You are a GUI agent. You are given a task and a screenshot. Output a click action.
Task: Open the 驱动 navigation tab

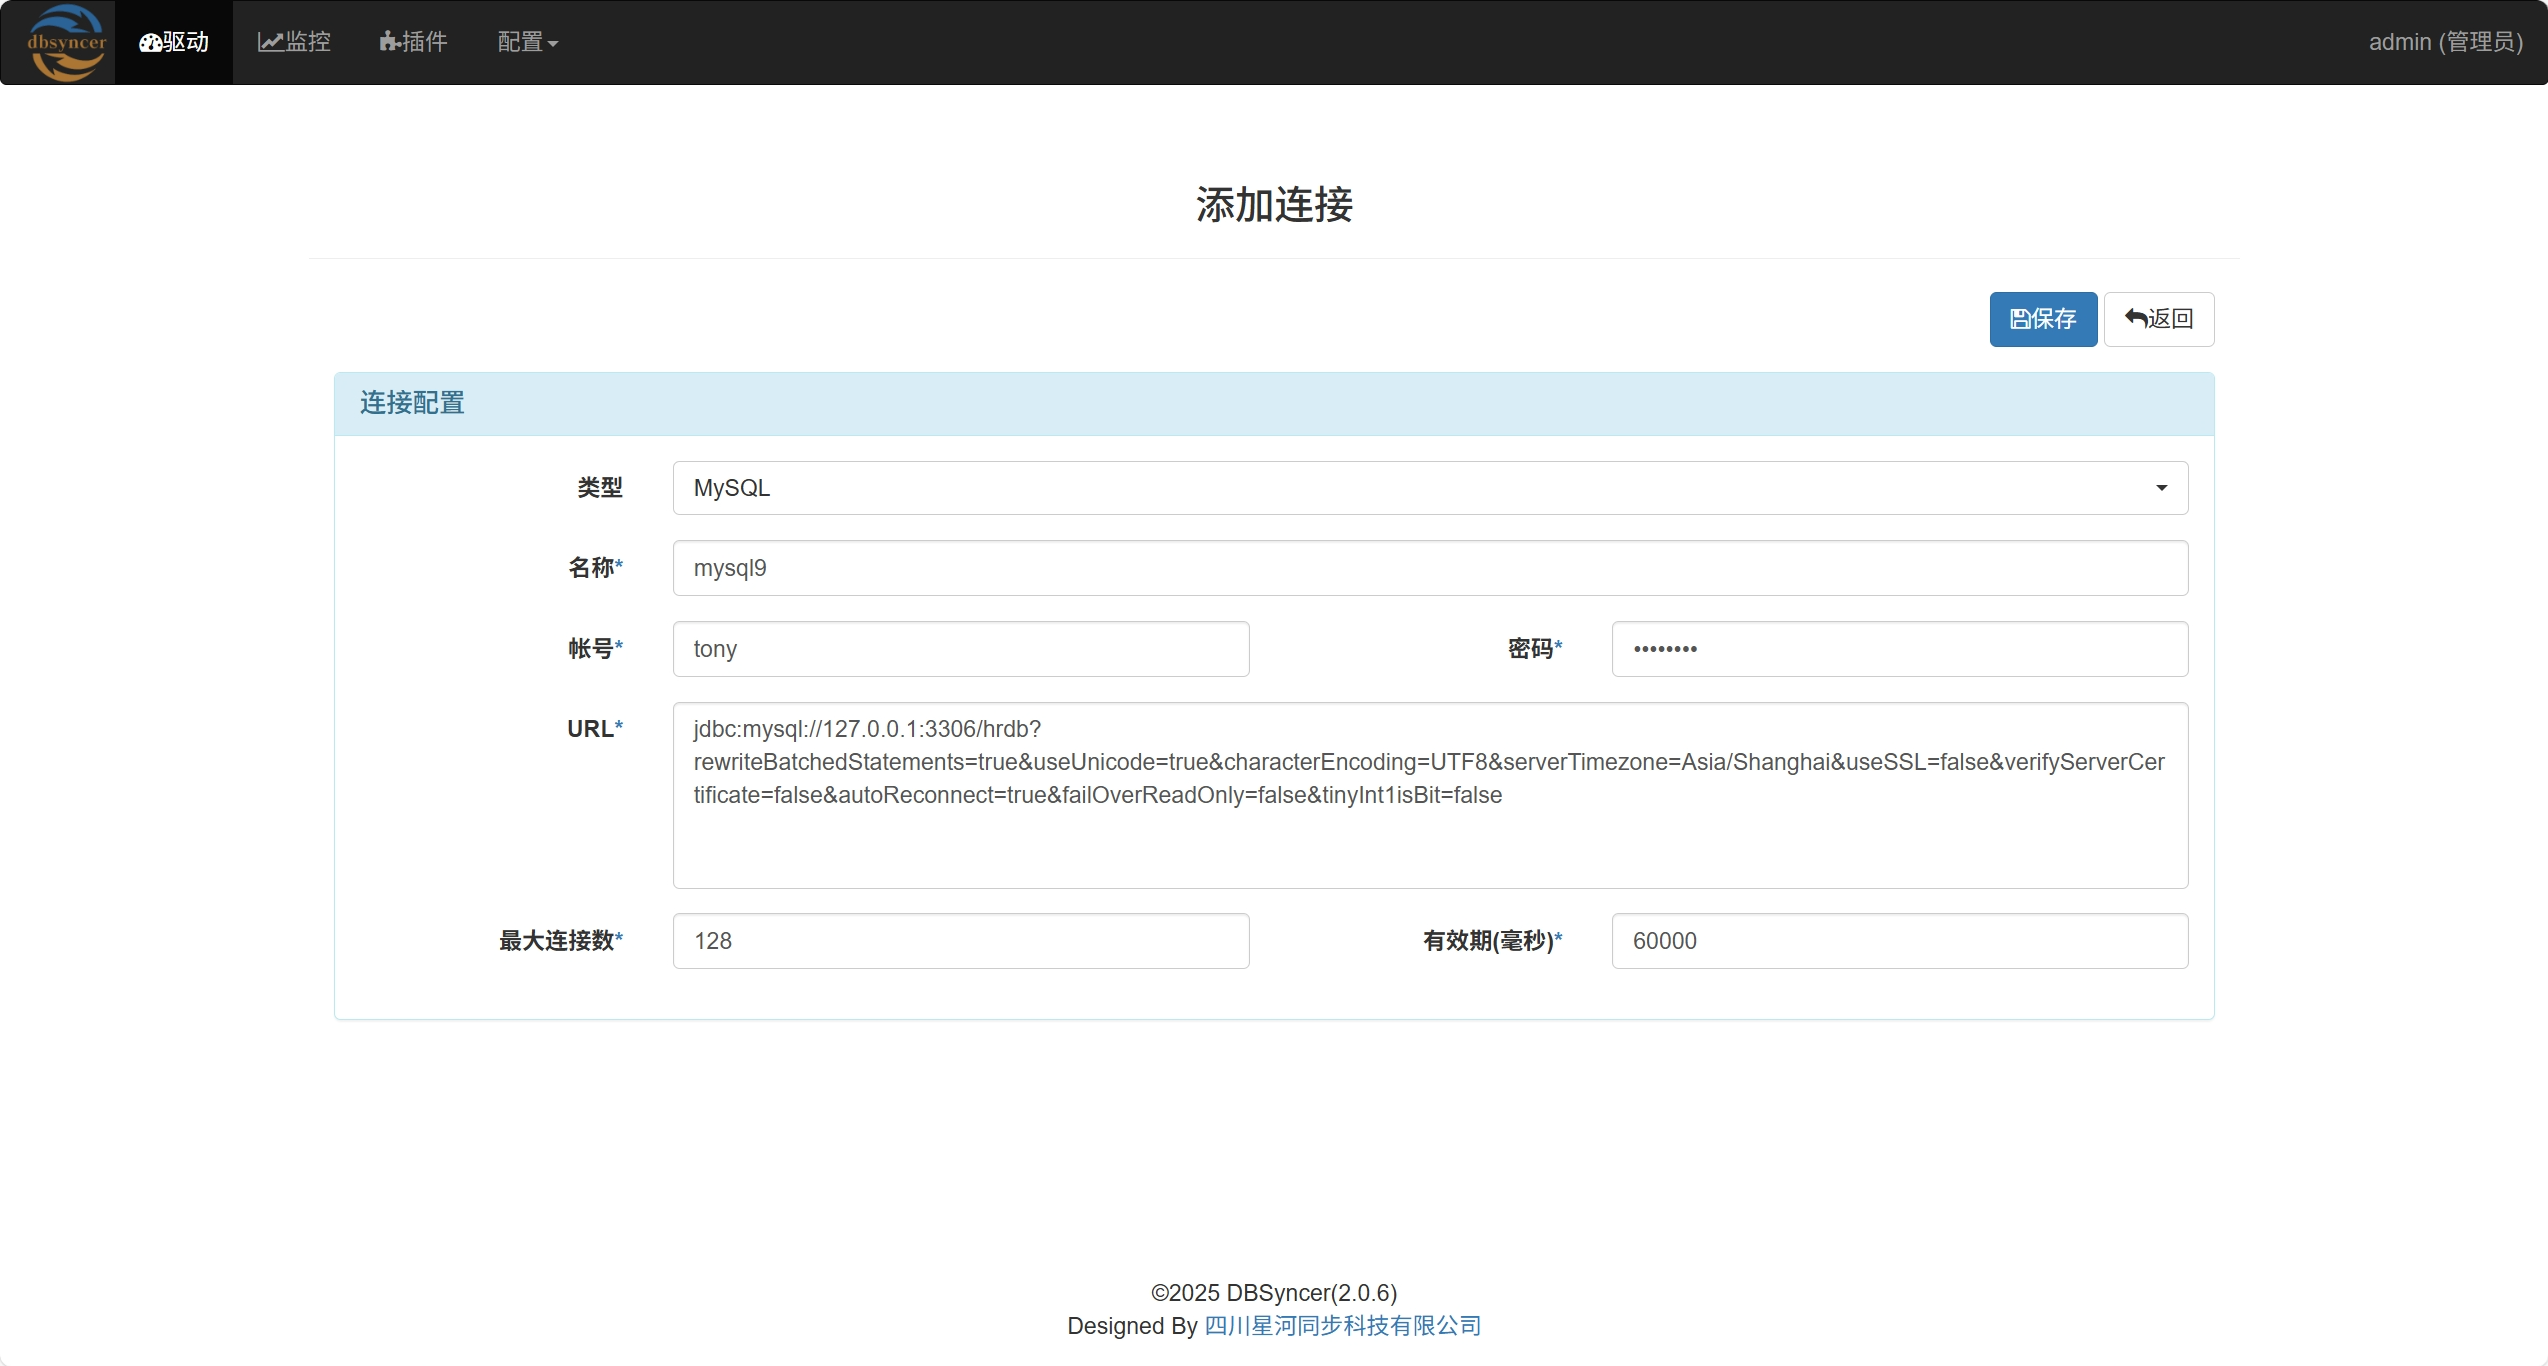tap(175, 42)
